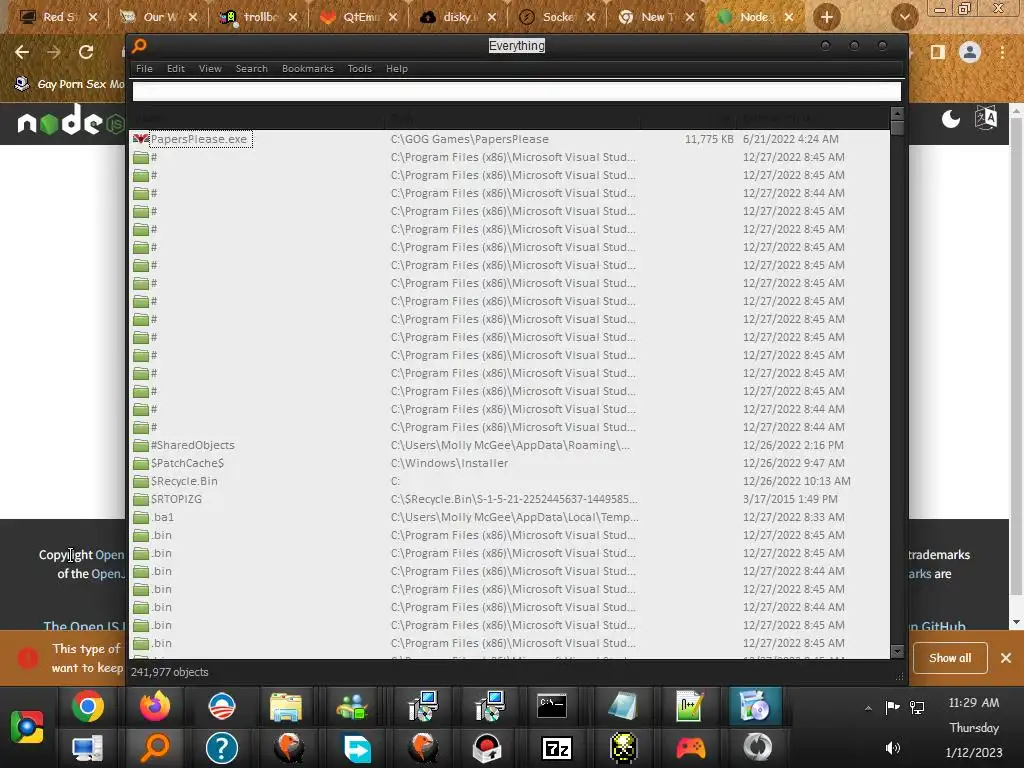
Task: Select the $RTOPIZG folder row
Action: pos(511,499)
